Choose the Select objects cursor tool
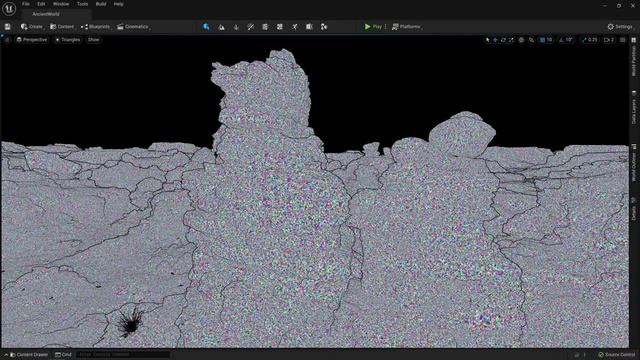This screenshot has width=640, height=360. 487,40
